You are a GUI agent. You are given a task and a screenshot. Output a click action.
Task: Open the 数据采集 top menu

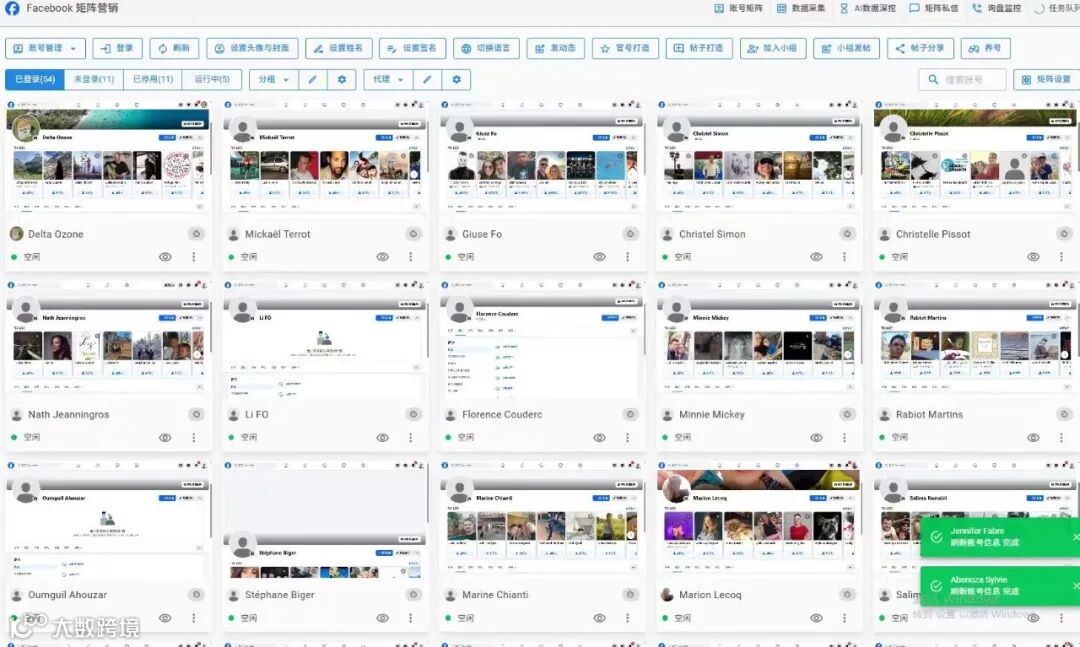[x=801, y=8]
